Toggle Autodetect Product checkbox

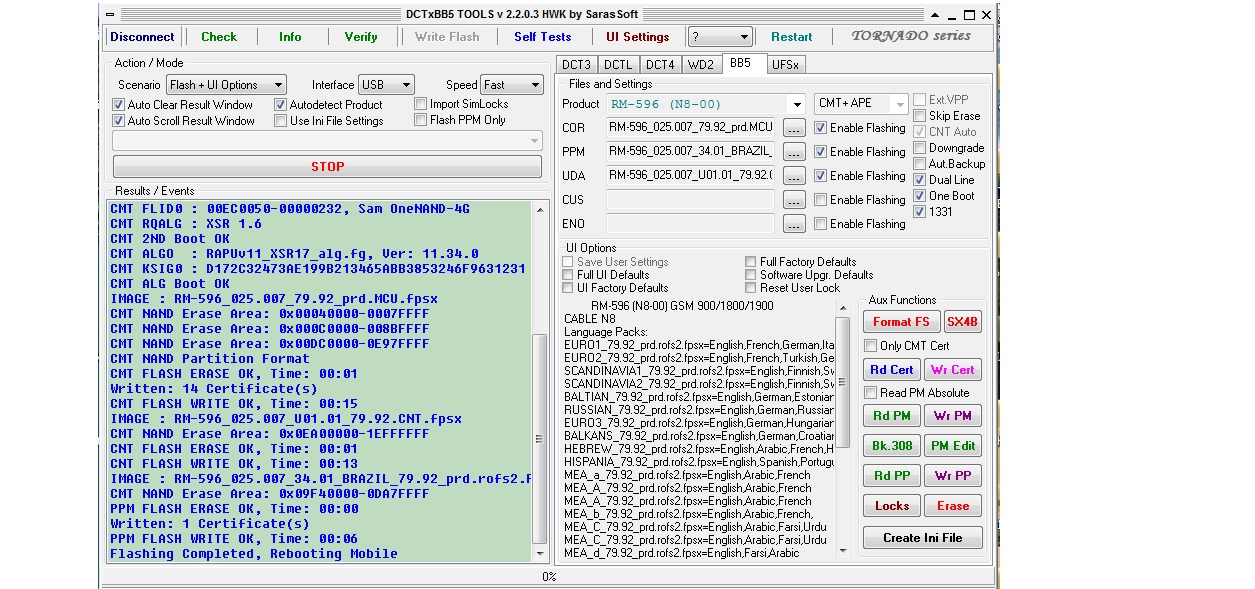click(x=280, y=105)
